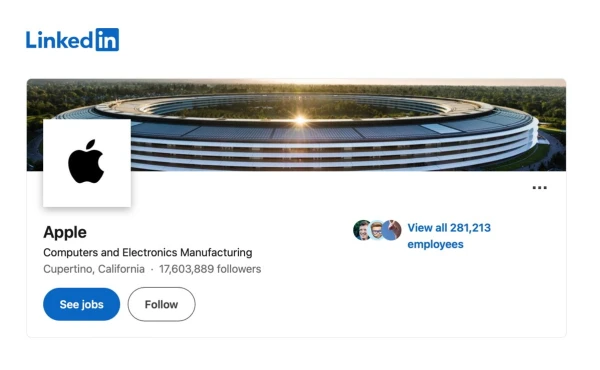Click the Cupertino, California location text
The width and height of the screenshot is (600, 370).
point(94,269)
